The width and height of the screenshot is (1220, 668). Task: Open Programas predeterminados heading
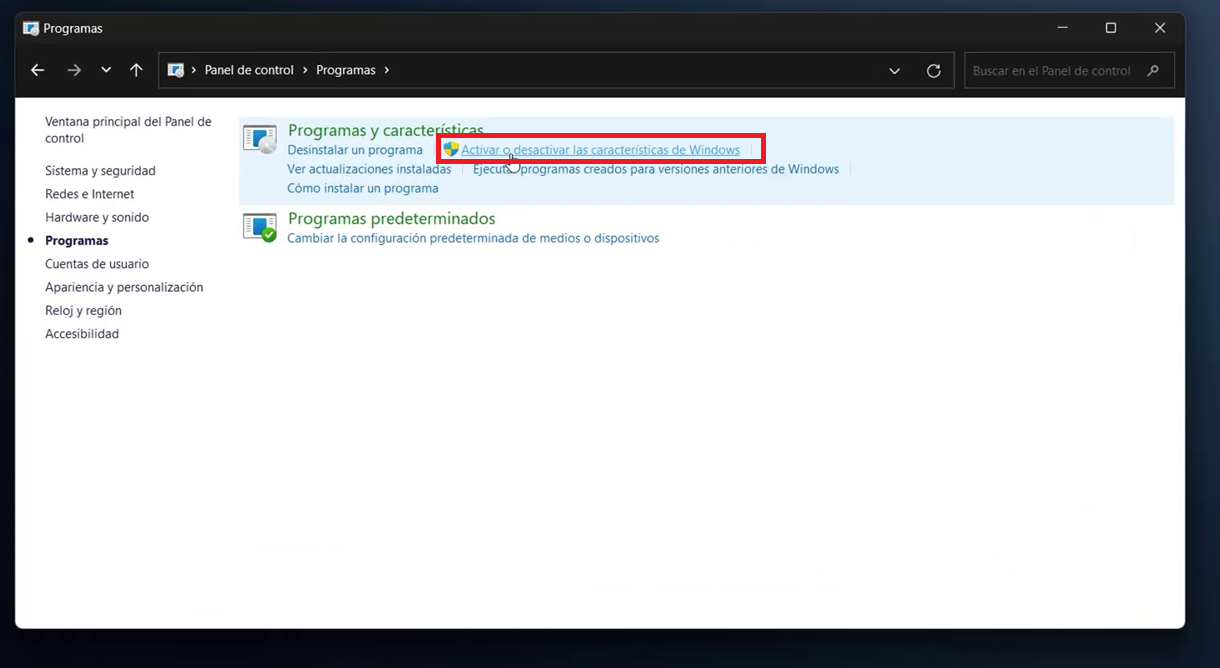[x=392, y=218]
